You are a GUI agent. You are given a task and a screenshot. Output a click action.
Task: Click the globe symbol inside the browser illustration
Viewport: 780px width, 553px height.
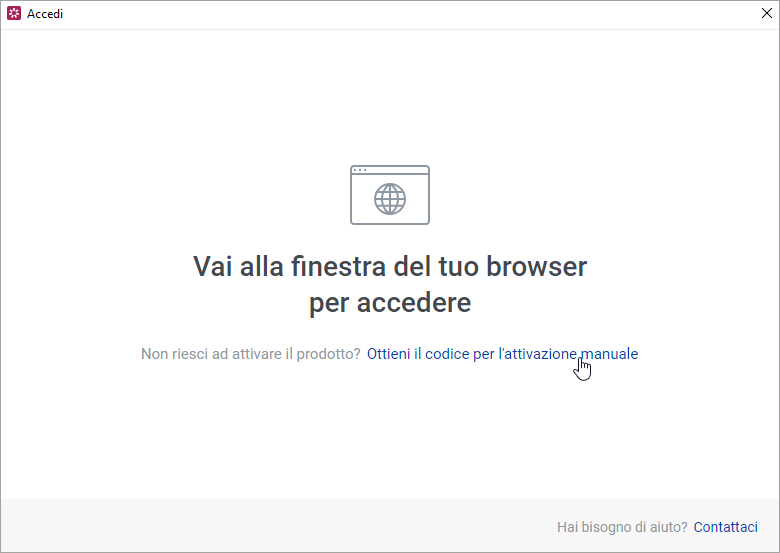(x=390, y=199)
